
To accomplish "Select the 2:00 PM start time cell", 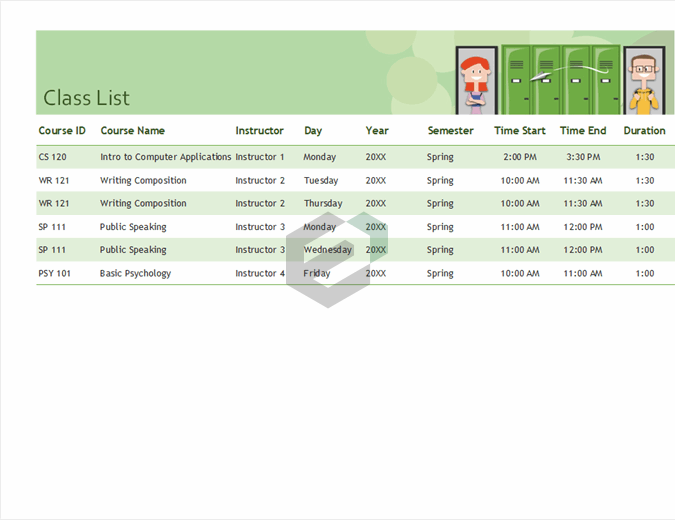I will coord(520,157).
